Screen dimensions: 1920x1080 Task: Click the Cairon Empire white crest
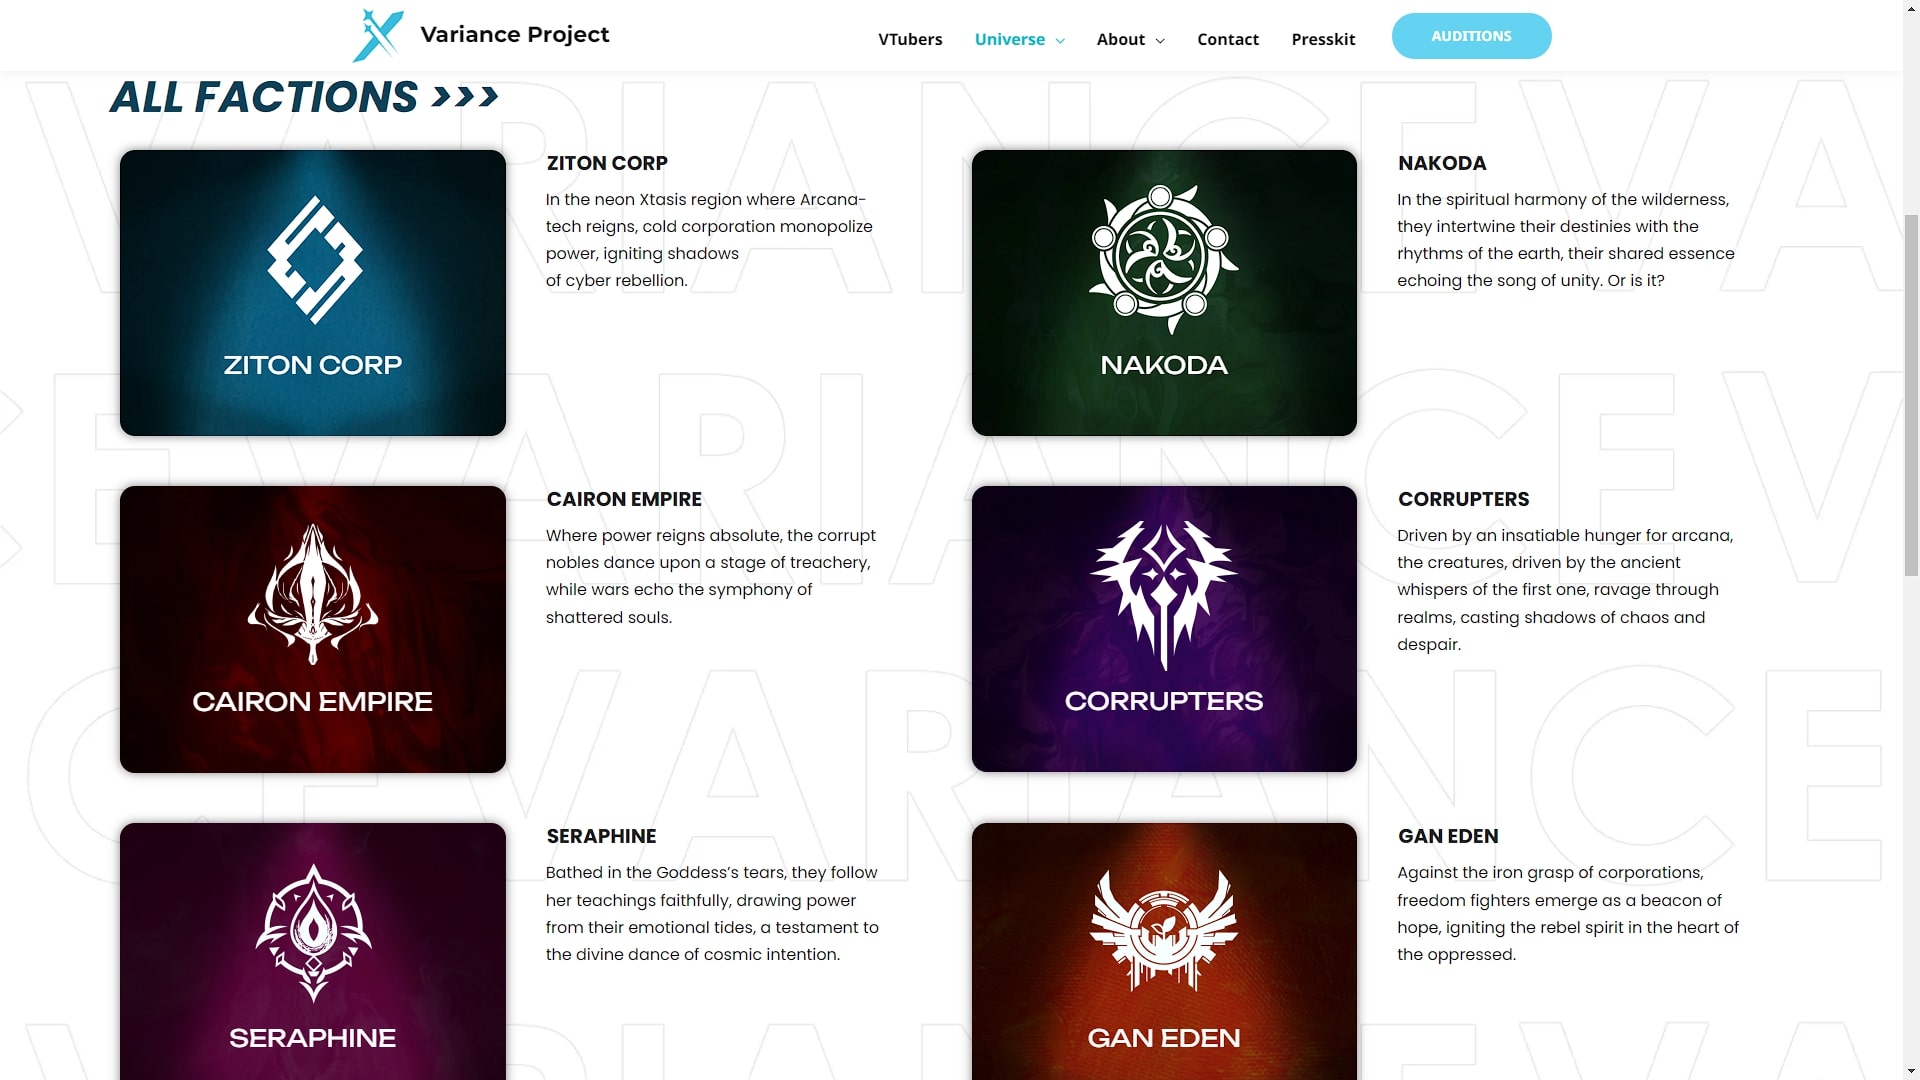313,594
